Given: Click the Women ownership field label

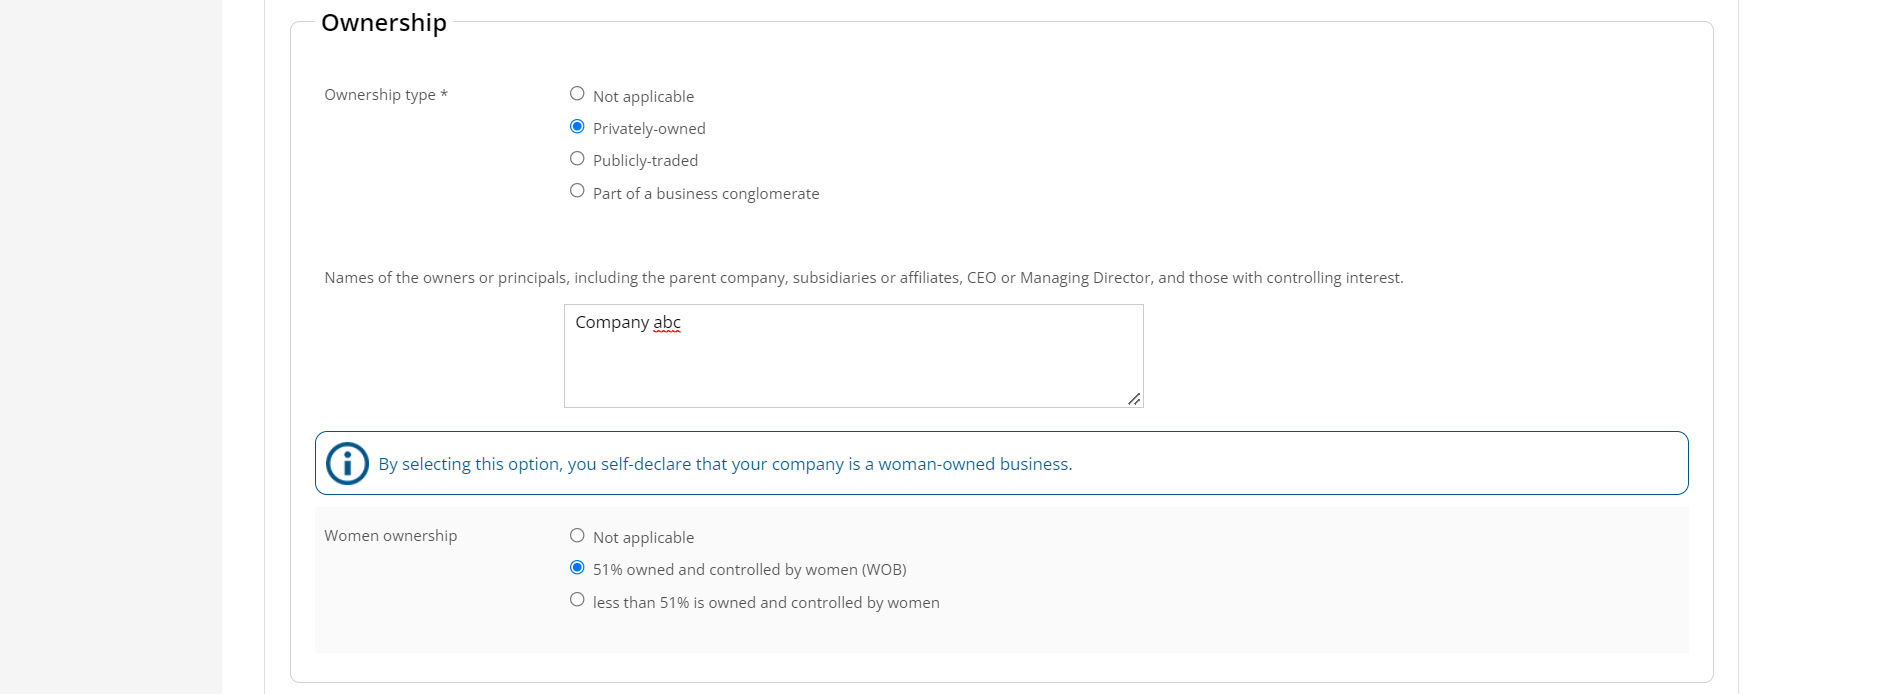Looking at the screenshot, I should (391, 536).
